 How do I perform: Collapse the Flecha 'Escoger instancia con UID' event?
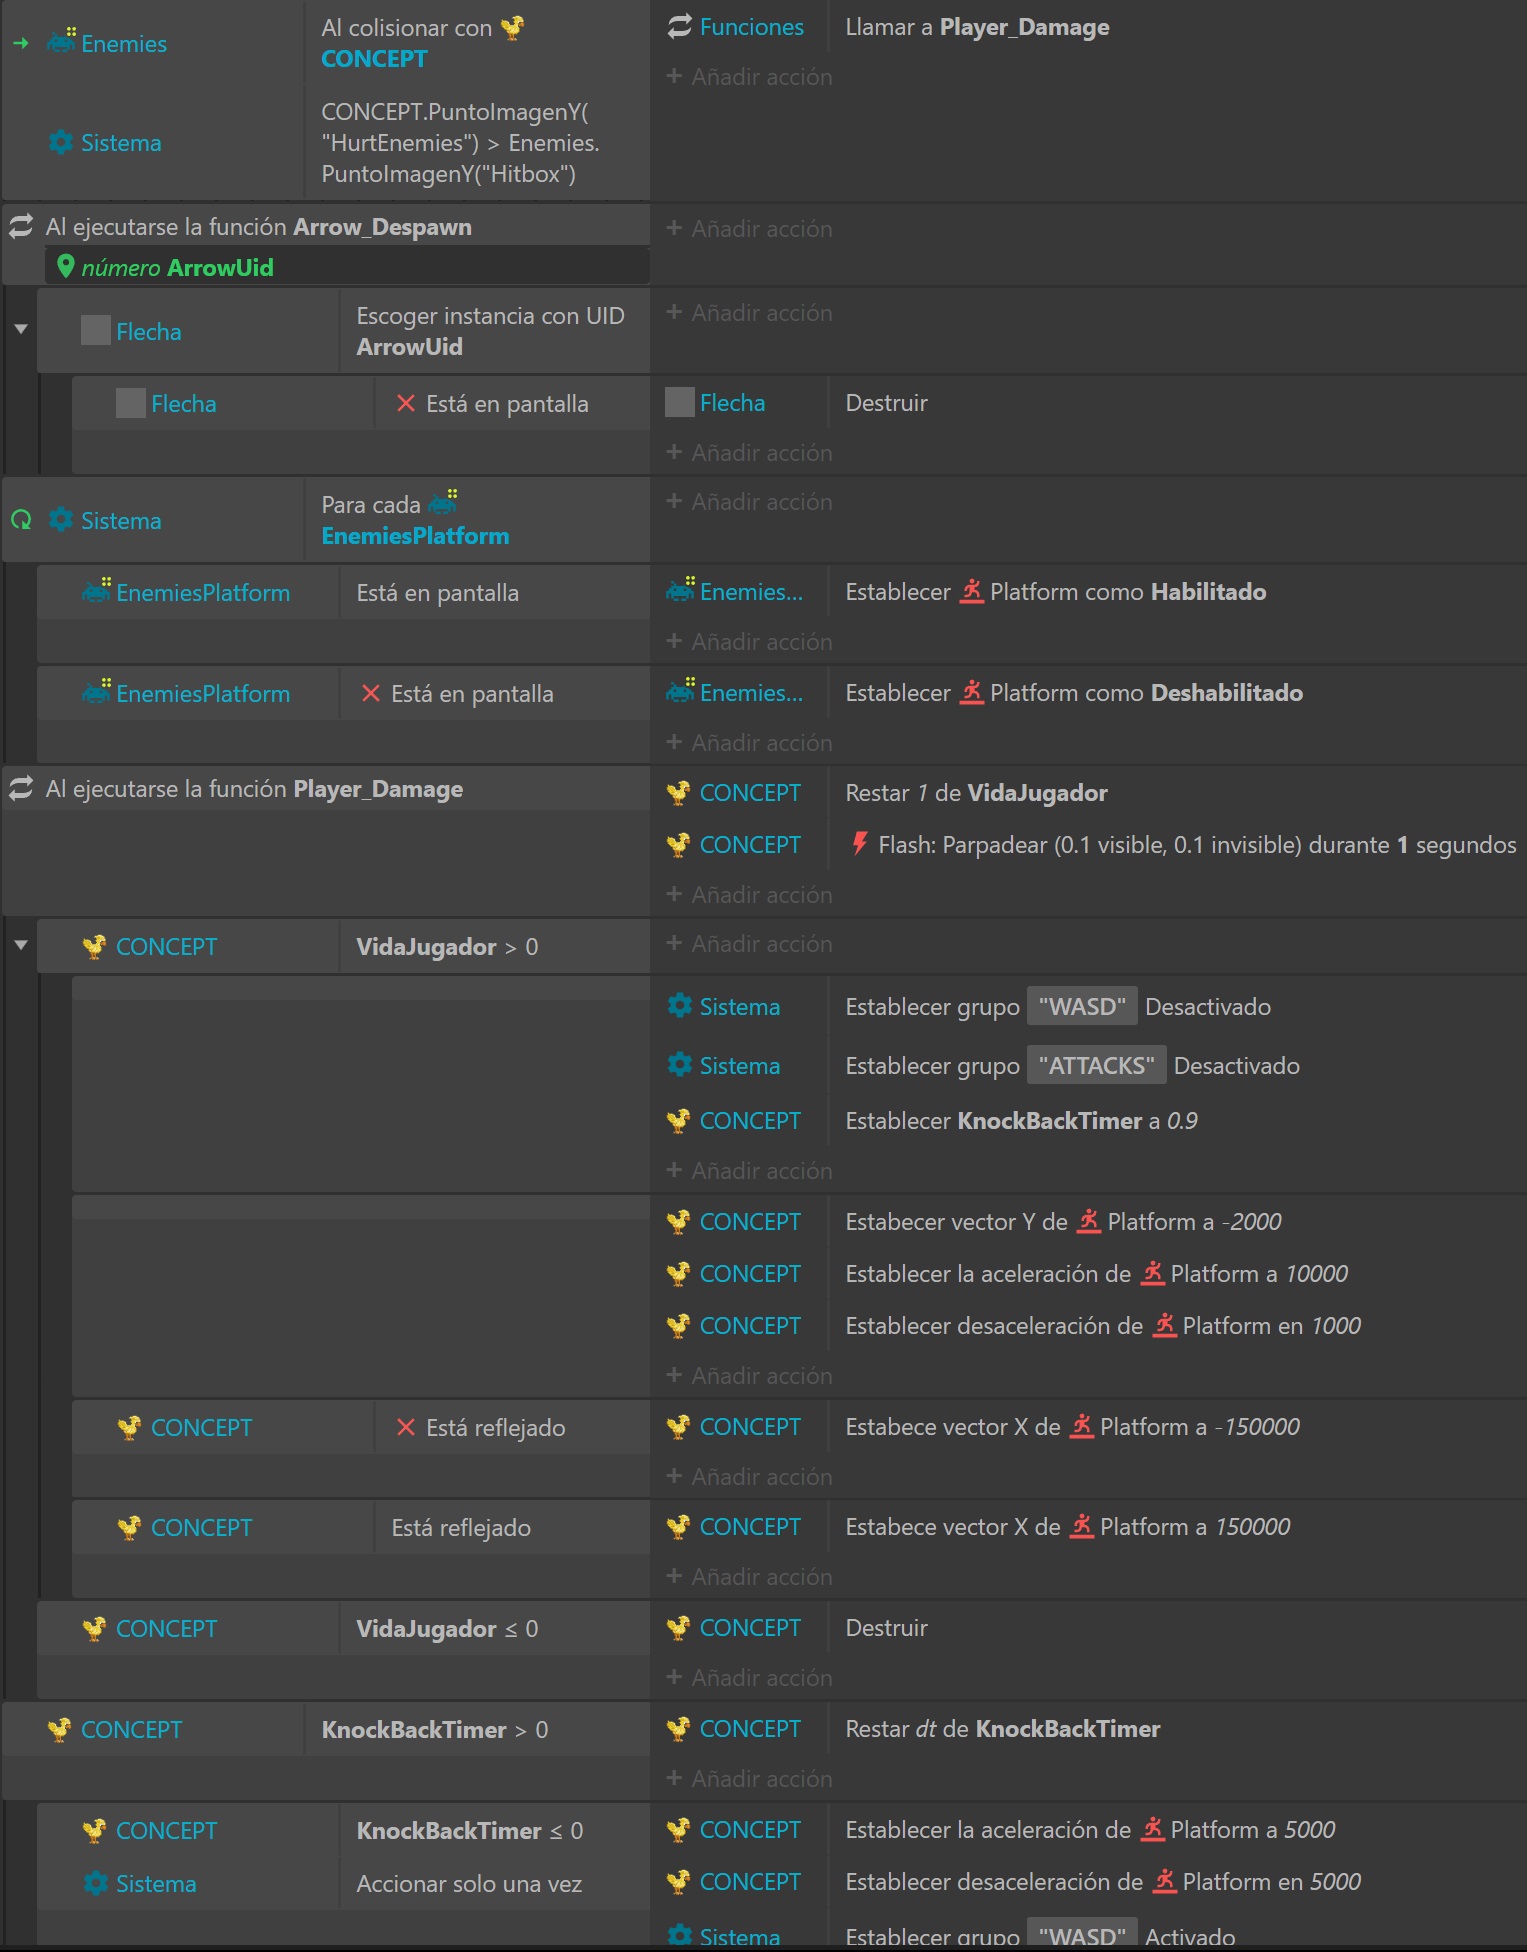tap(21, 329)
